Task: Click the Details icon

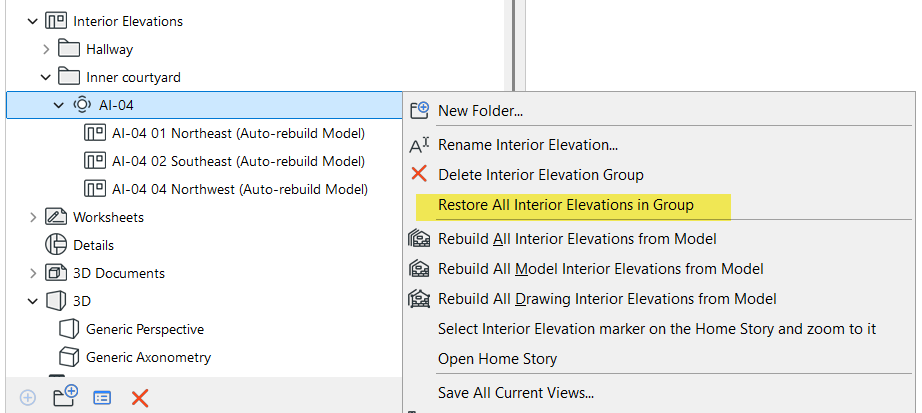Action: pos(56,245)
